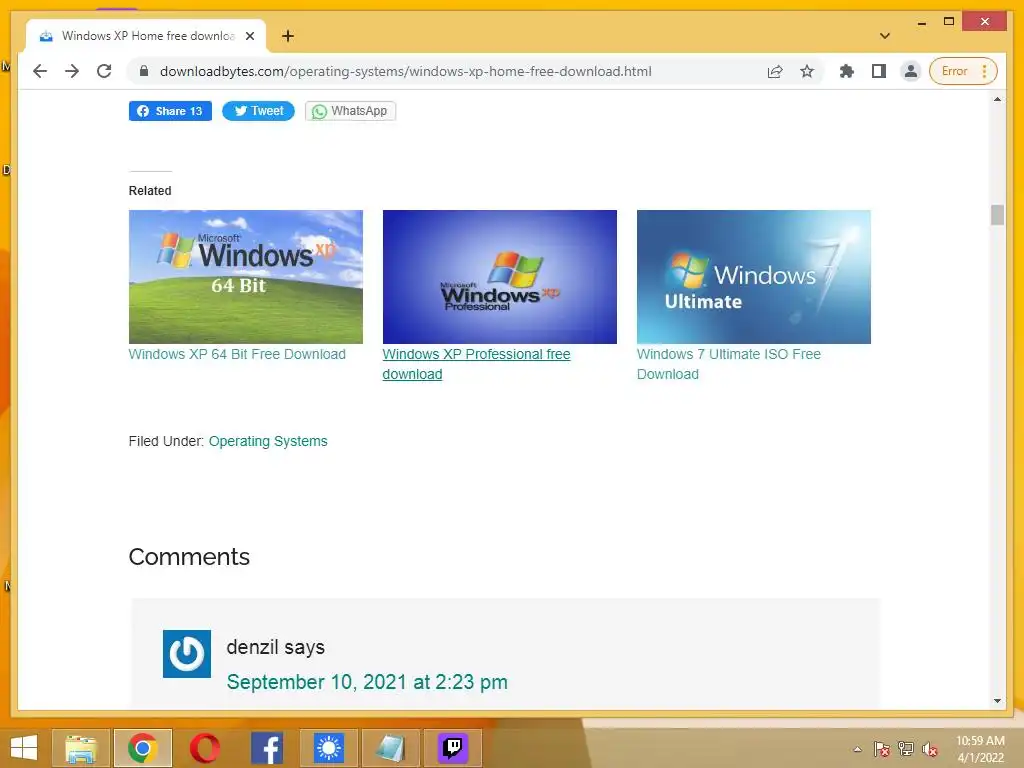Click the scrollbar up arrow

997,99
